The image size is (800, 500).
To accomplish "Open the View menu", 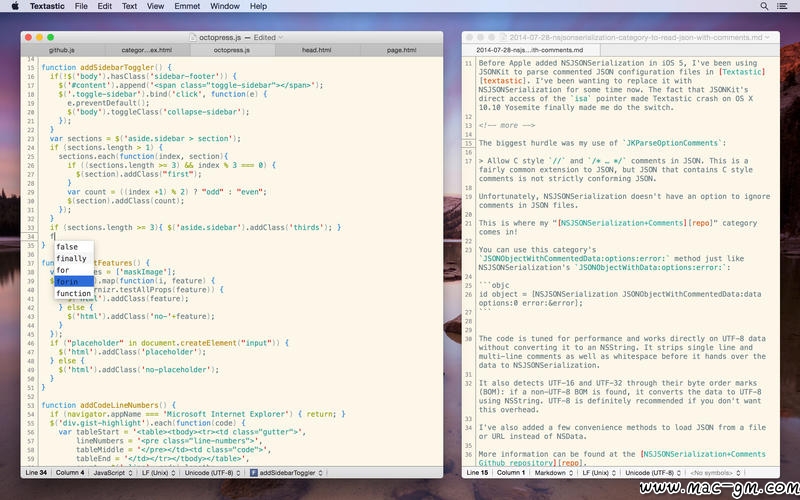I will [x=155, y=6].
